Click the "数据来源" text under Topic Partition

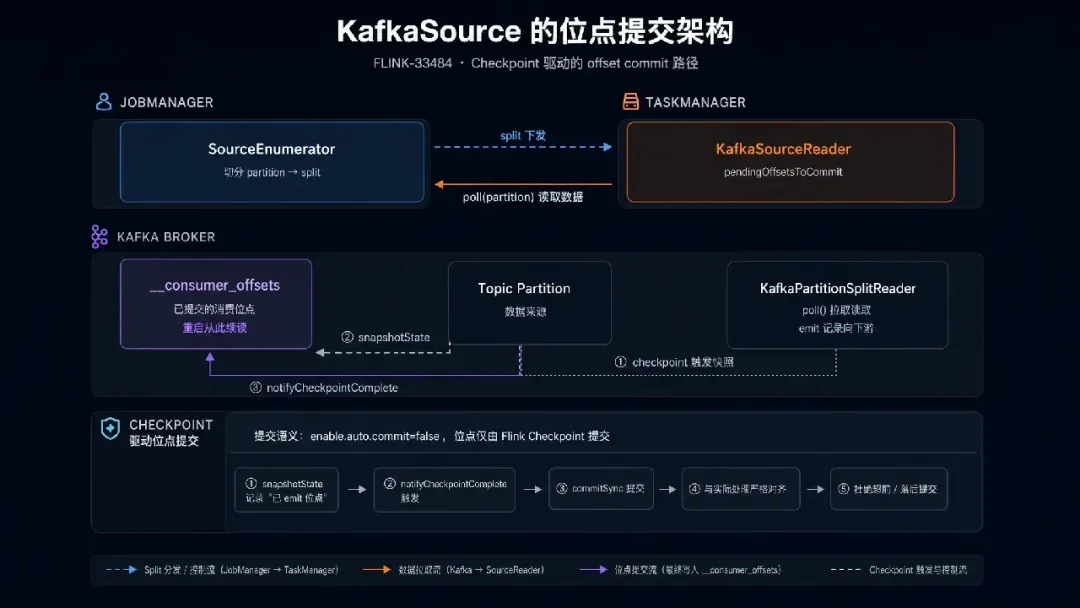[x=525, y=312]
